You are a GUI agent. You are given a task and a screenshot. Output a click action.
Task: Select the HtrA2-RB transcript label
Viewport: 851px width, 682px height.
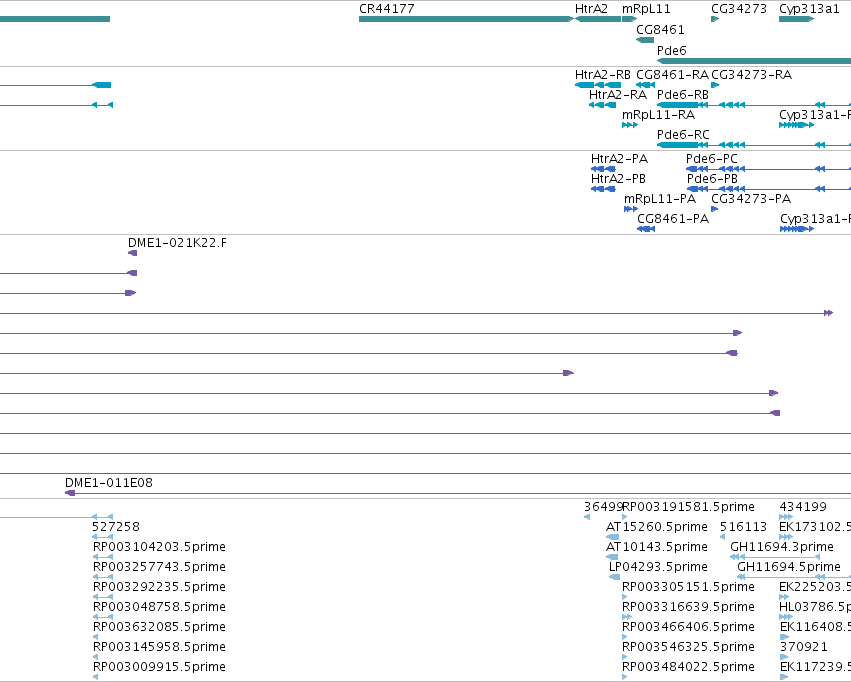pyautogui.click(x=602, y=74)
